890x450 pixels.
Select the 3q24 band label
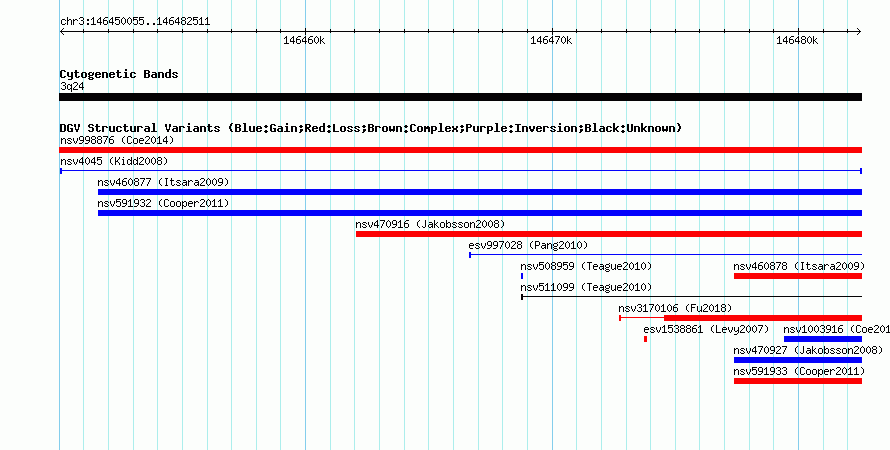click(x=72, y=86)
